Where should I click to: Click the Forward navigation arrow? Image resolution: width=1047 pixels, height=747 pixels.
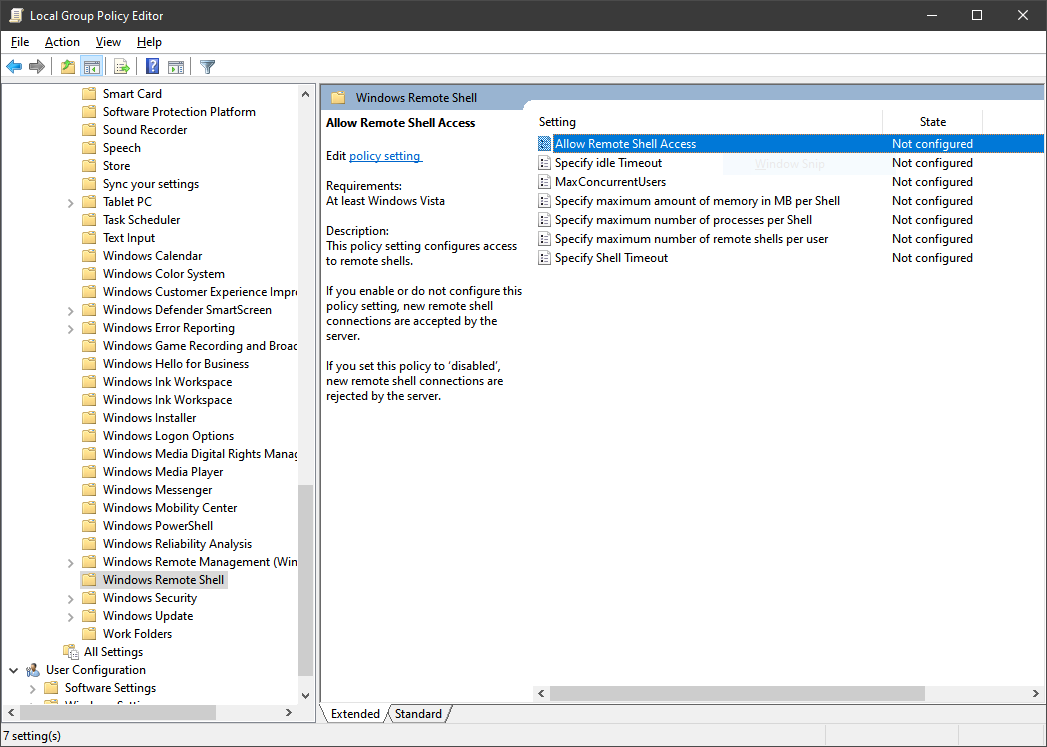point(37,66)
